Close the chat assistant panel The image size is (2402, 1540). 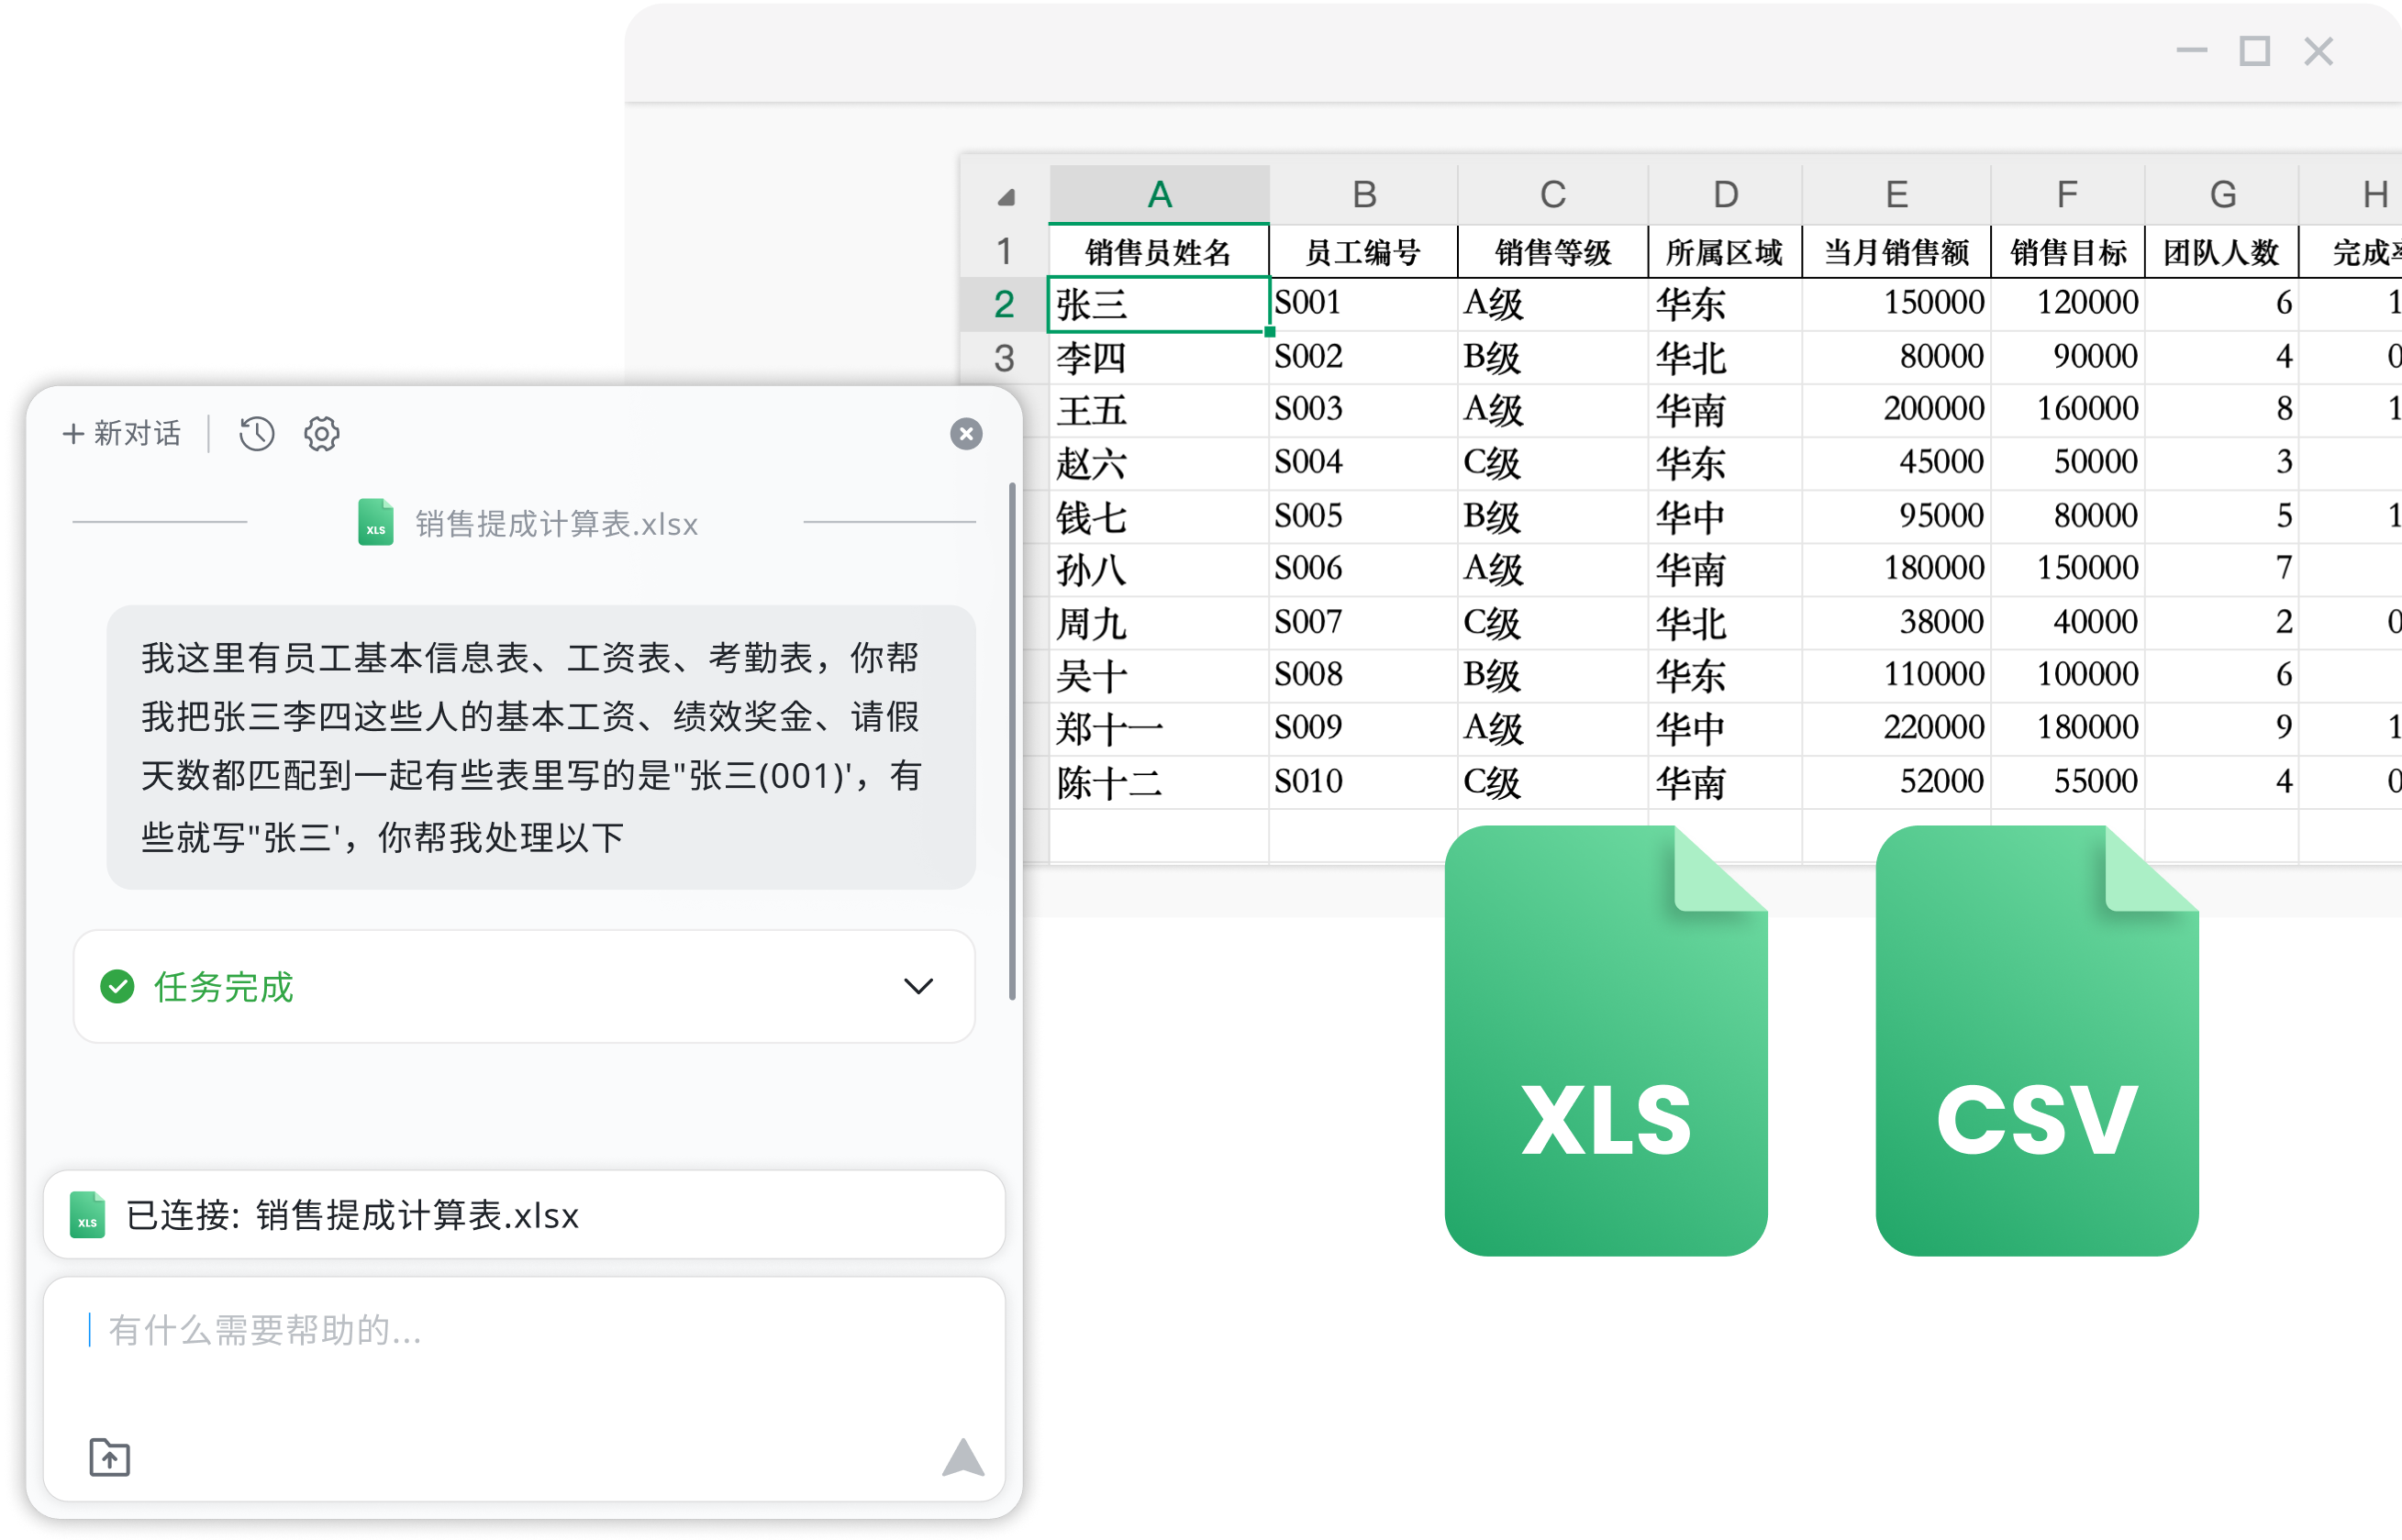click(x=966, y=434)
